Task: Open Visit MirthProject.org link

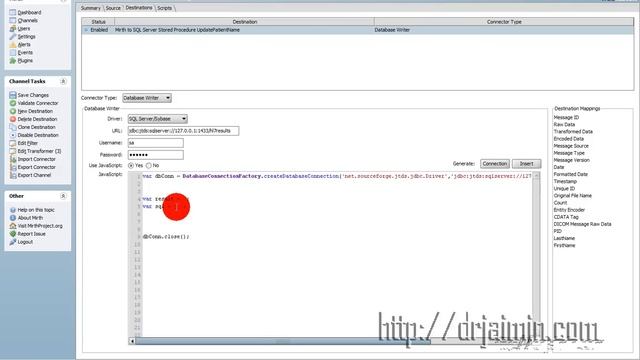Action: [40, 226]
